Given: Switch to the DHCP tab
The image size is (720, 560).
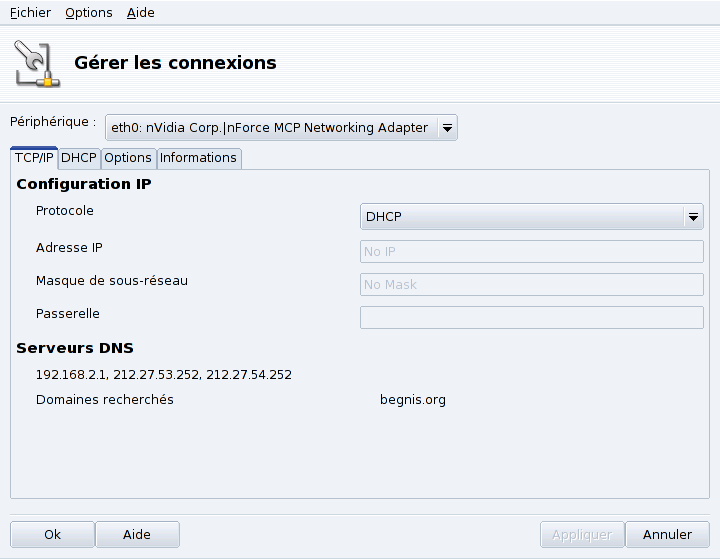Looking at the screenshot, I should point(79,158).
